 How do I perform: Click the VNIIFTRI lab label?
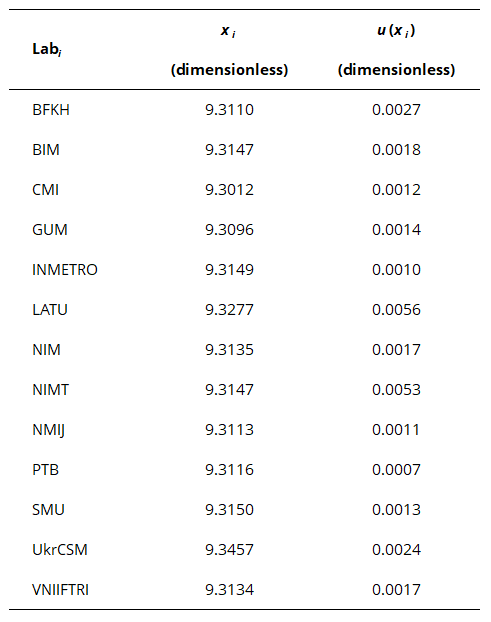tap(60, 590)
